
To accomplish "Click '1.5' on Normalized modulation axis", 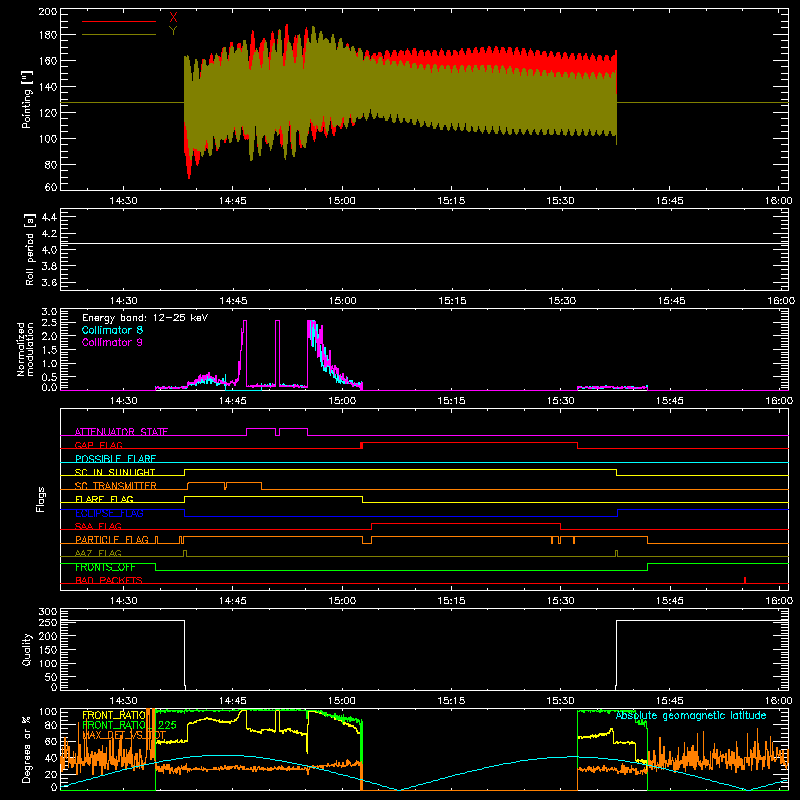I will pyautogui.click(x=49, y=350).
